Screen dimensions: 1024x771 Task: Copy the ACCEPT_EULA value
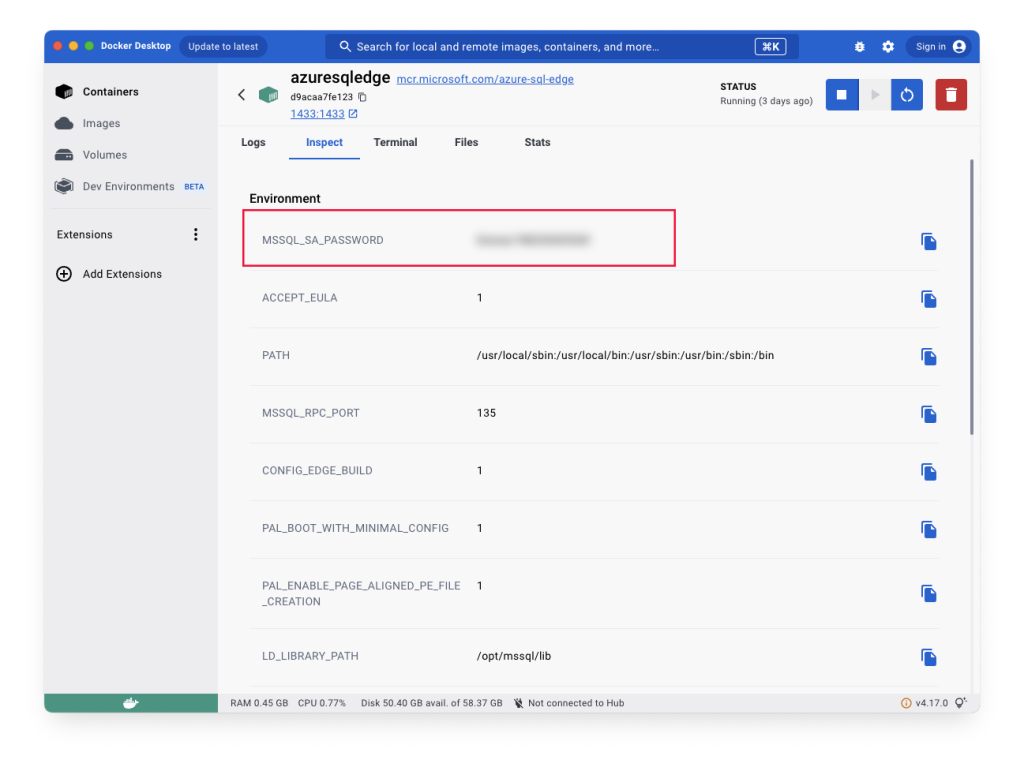pos(929,299)
